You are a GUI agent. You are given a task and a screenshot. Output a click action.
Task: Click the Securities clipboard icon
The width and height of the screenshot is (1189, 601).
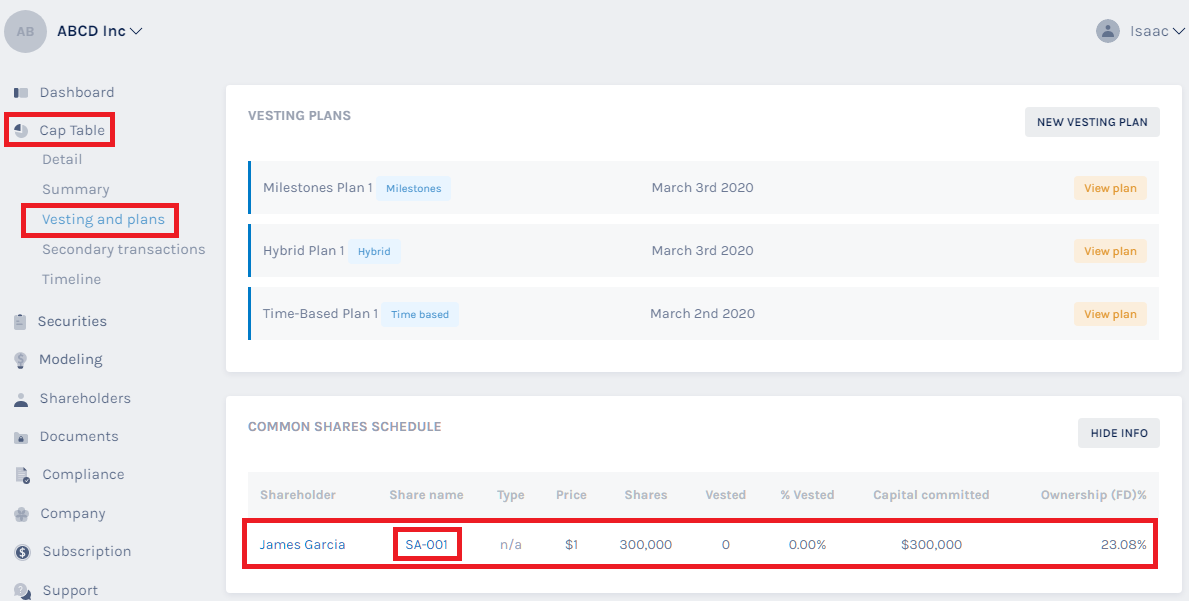[x=20, y=321]
